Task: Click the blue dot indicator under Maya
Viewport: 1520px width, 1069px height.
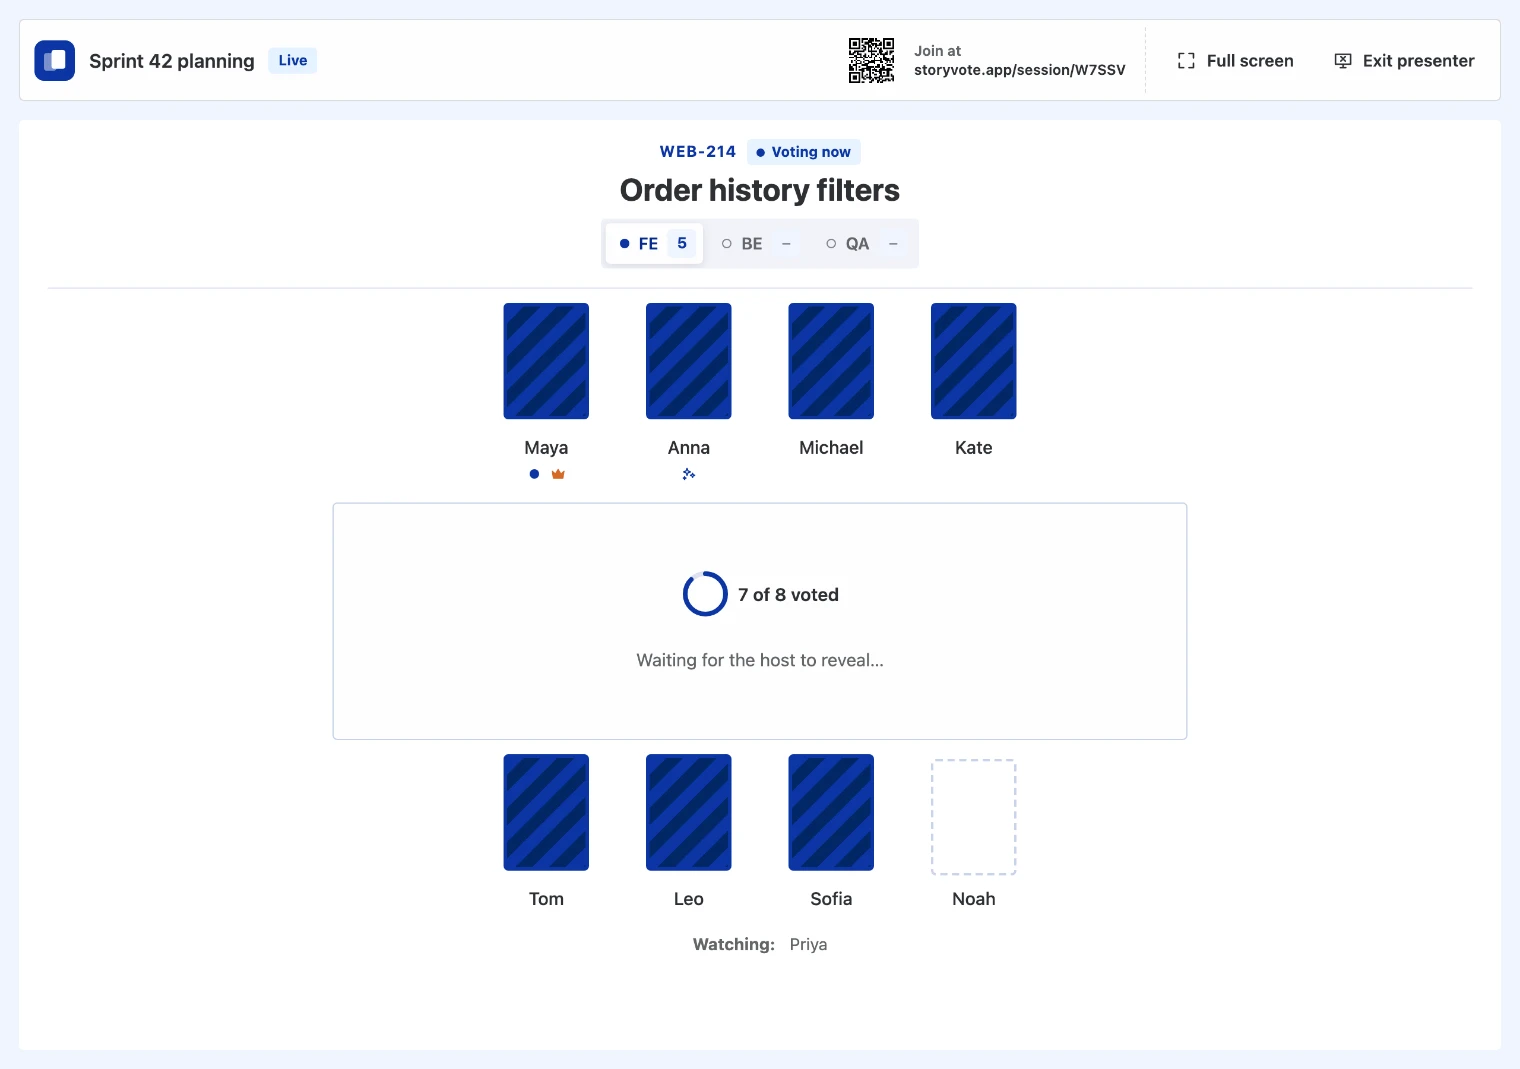Action: pos(534,474)
